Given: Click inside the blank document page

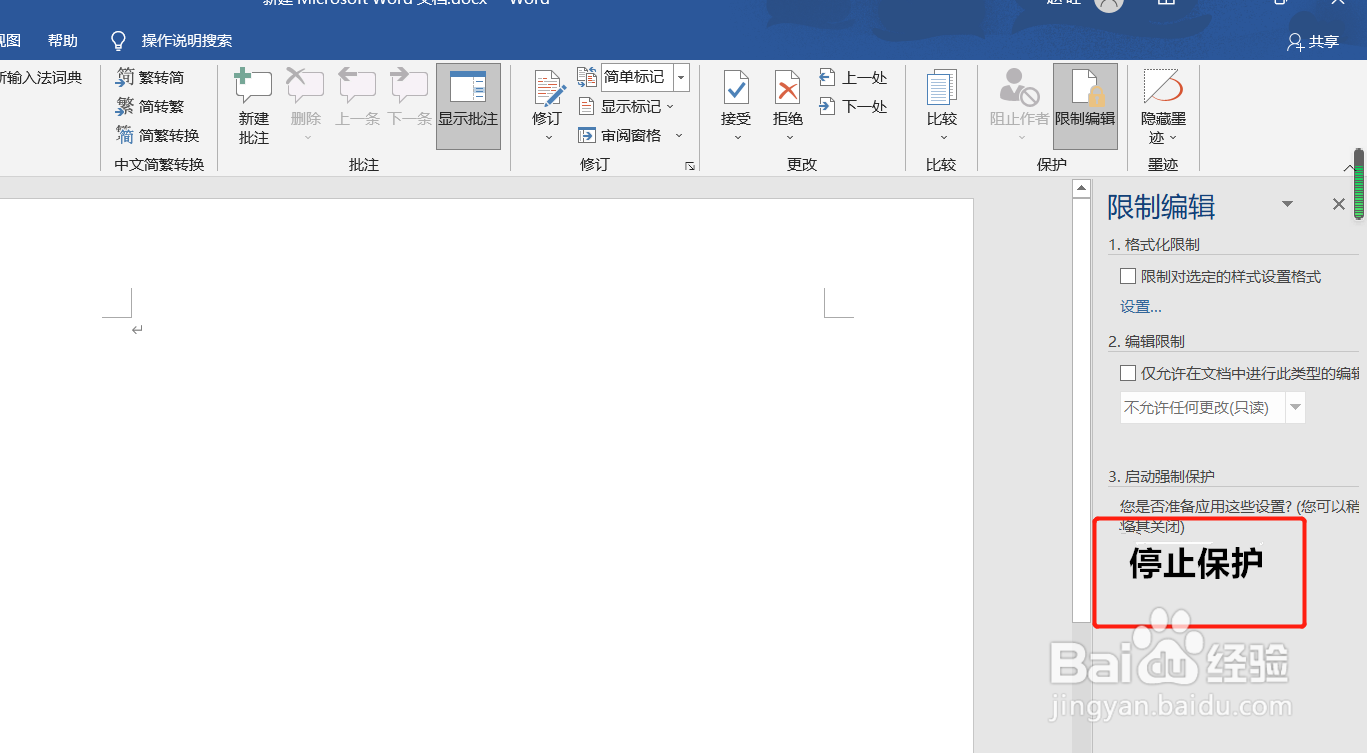Looking at the screenshot, I should click(486, 475).
